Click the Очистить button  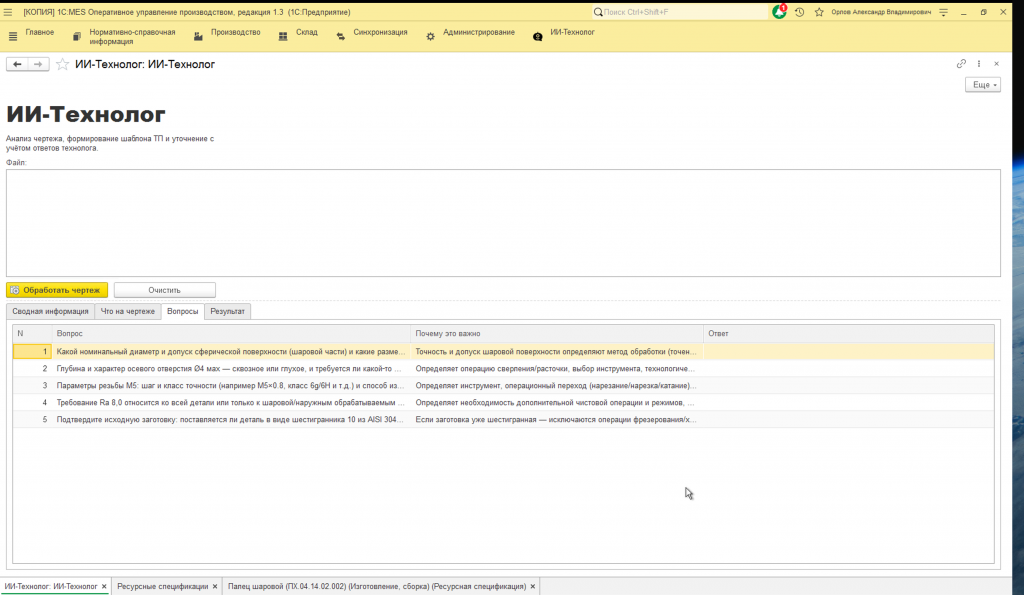coord(165,290)
